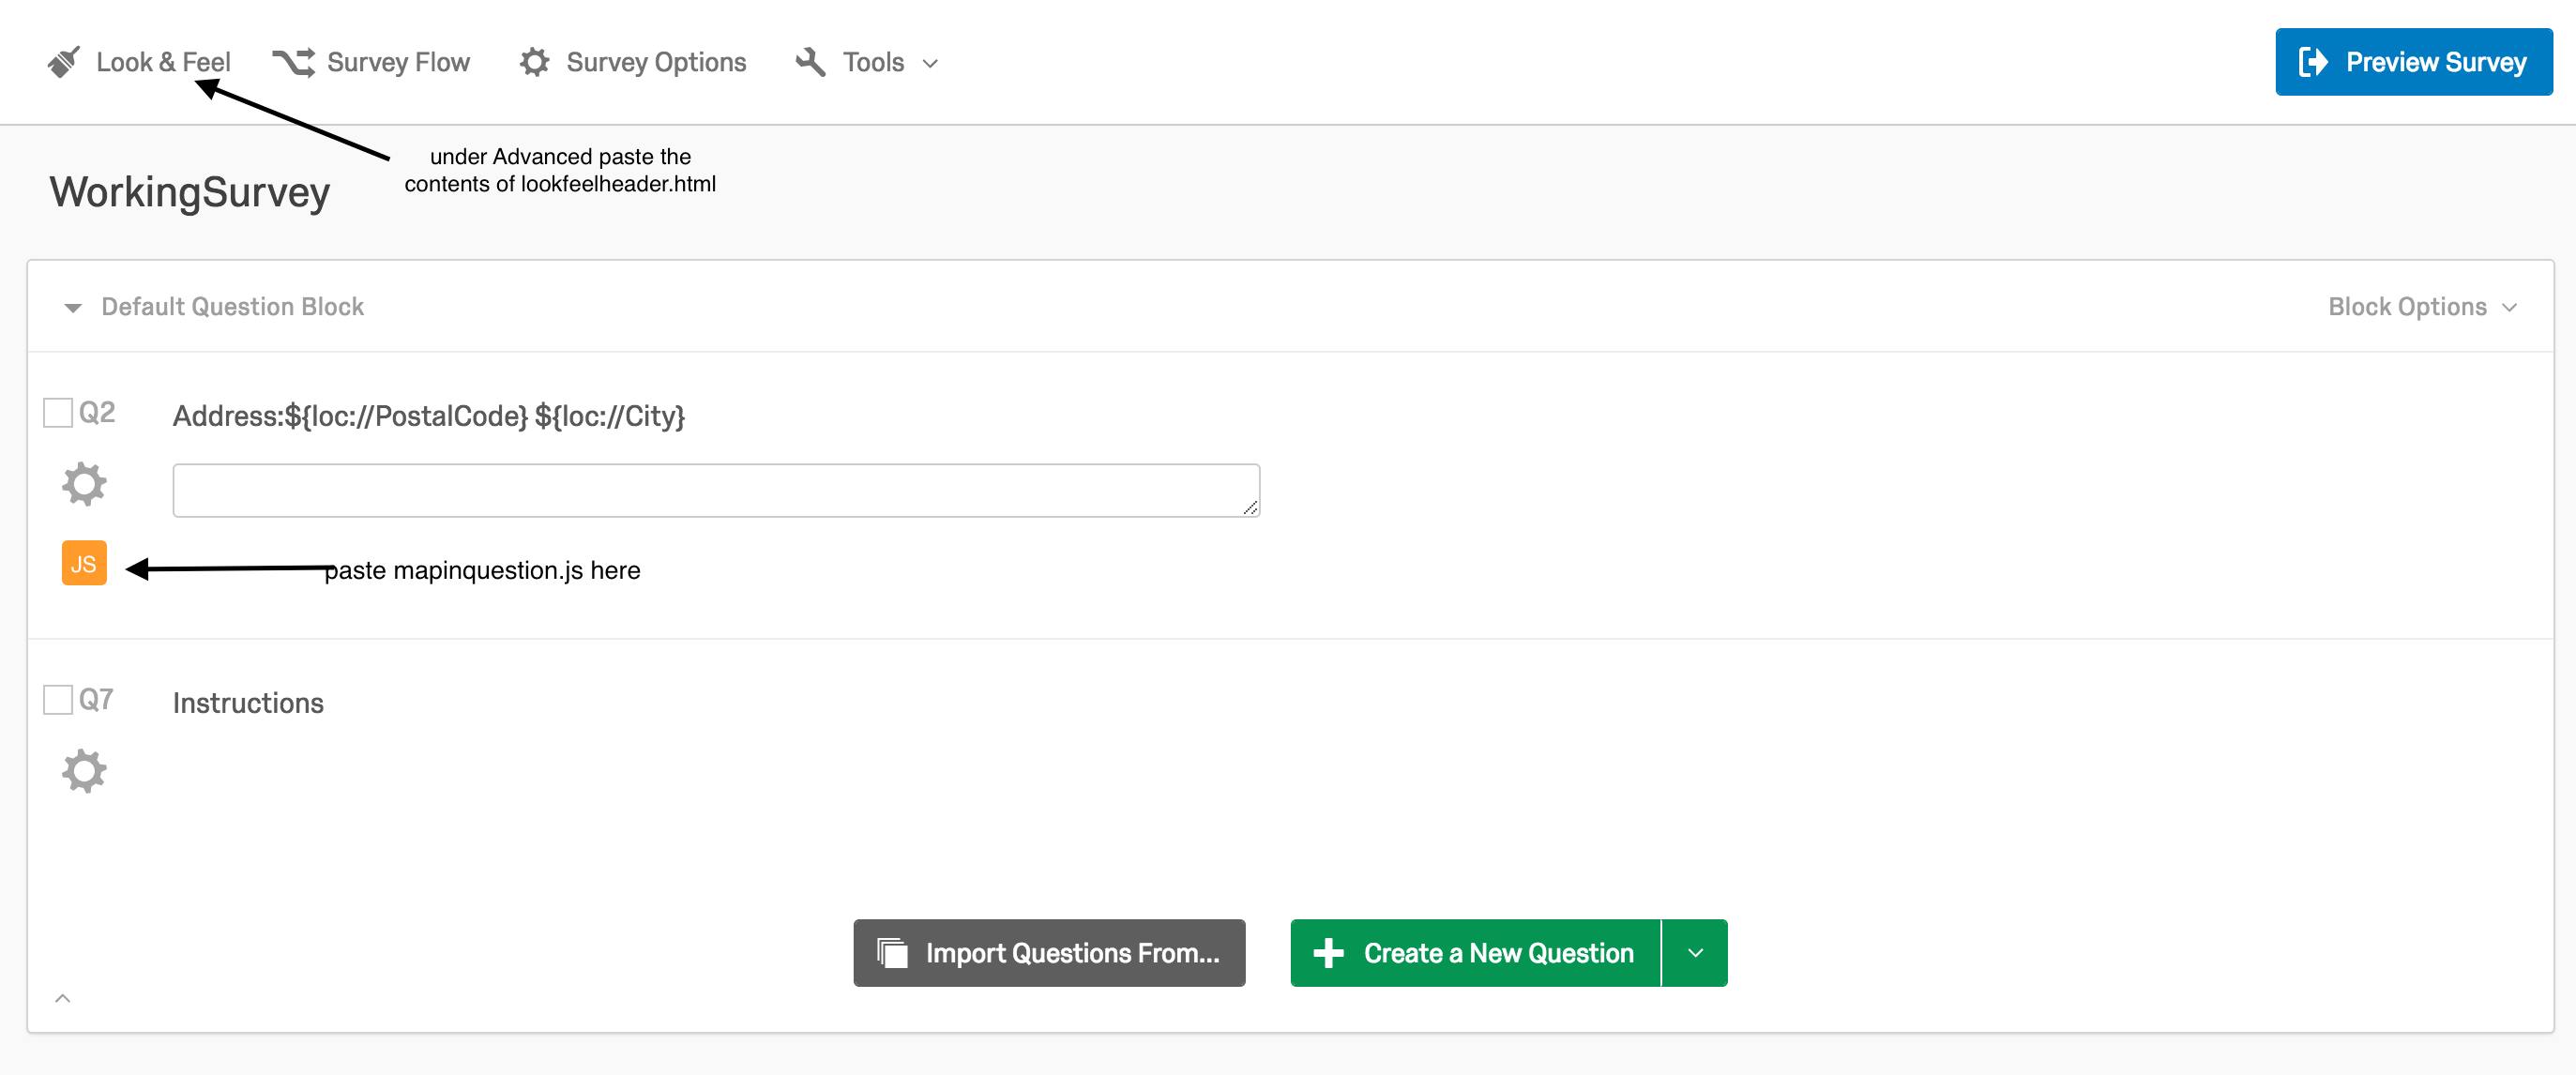Open the Block Options dropdown
Viewport: 2576px width, 1075px height.
[x=2421, y=307]
